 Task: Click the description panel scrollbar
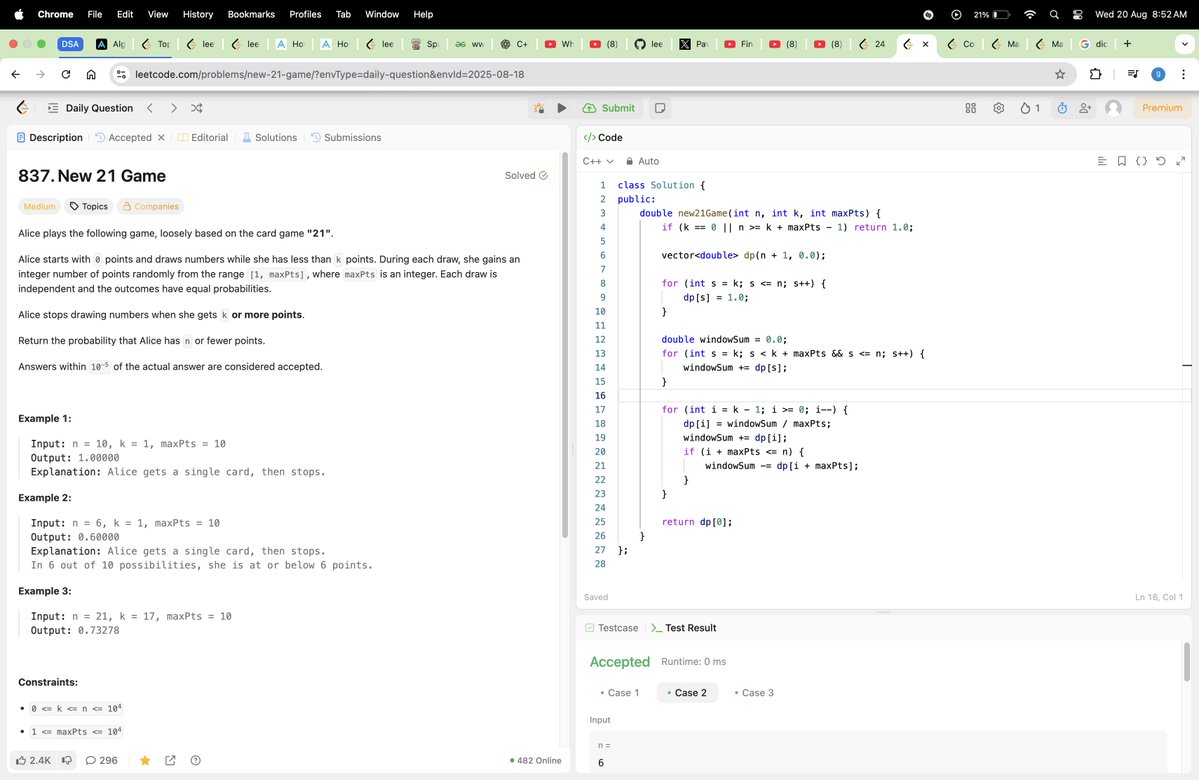(565, 344)
